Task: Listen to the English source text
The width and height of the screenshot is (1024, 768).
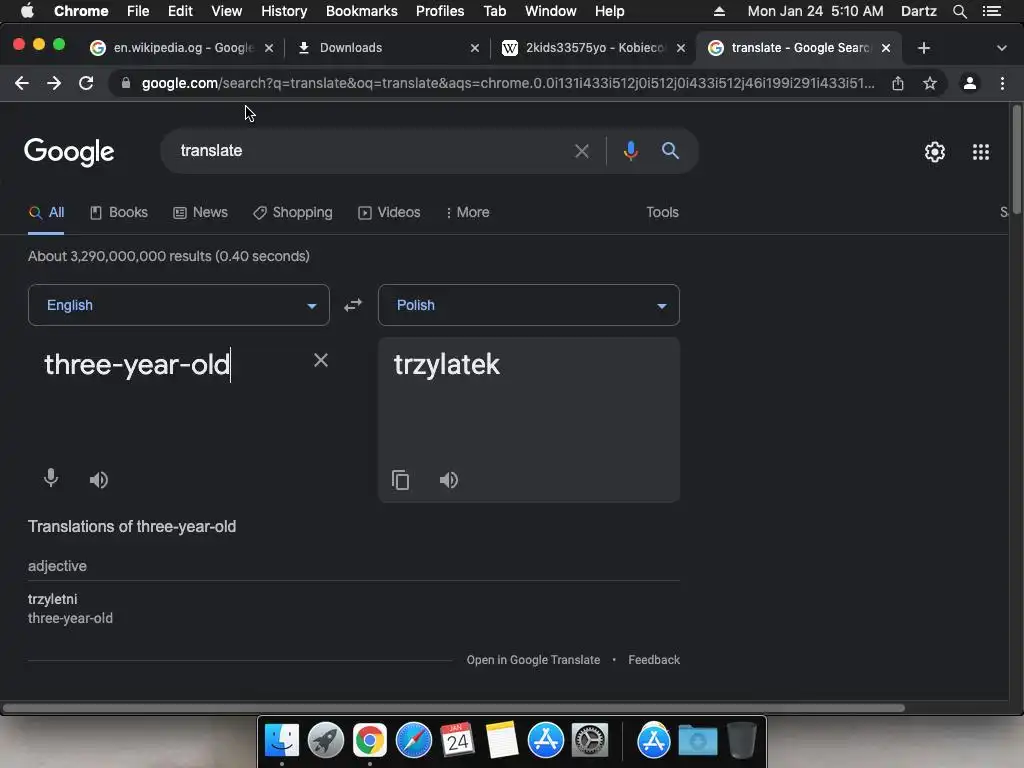Action: (x=99, y=480)
